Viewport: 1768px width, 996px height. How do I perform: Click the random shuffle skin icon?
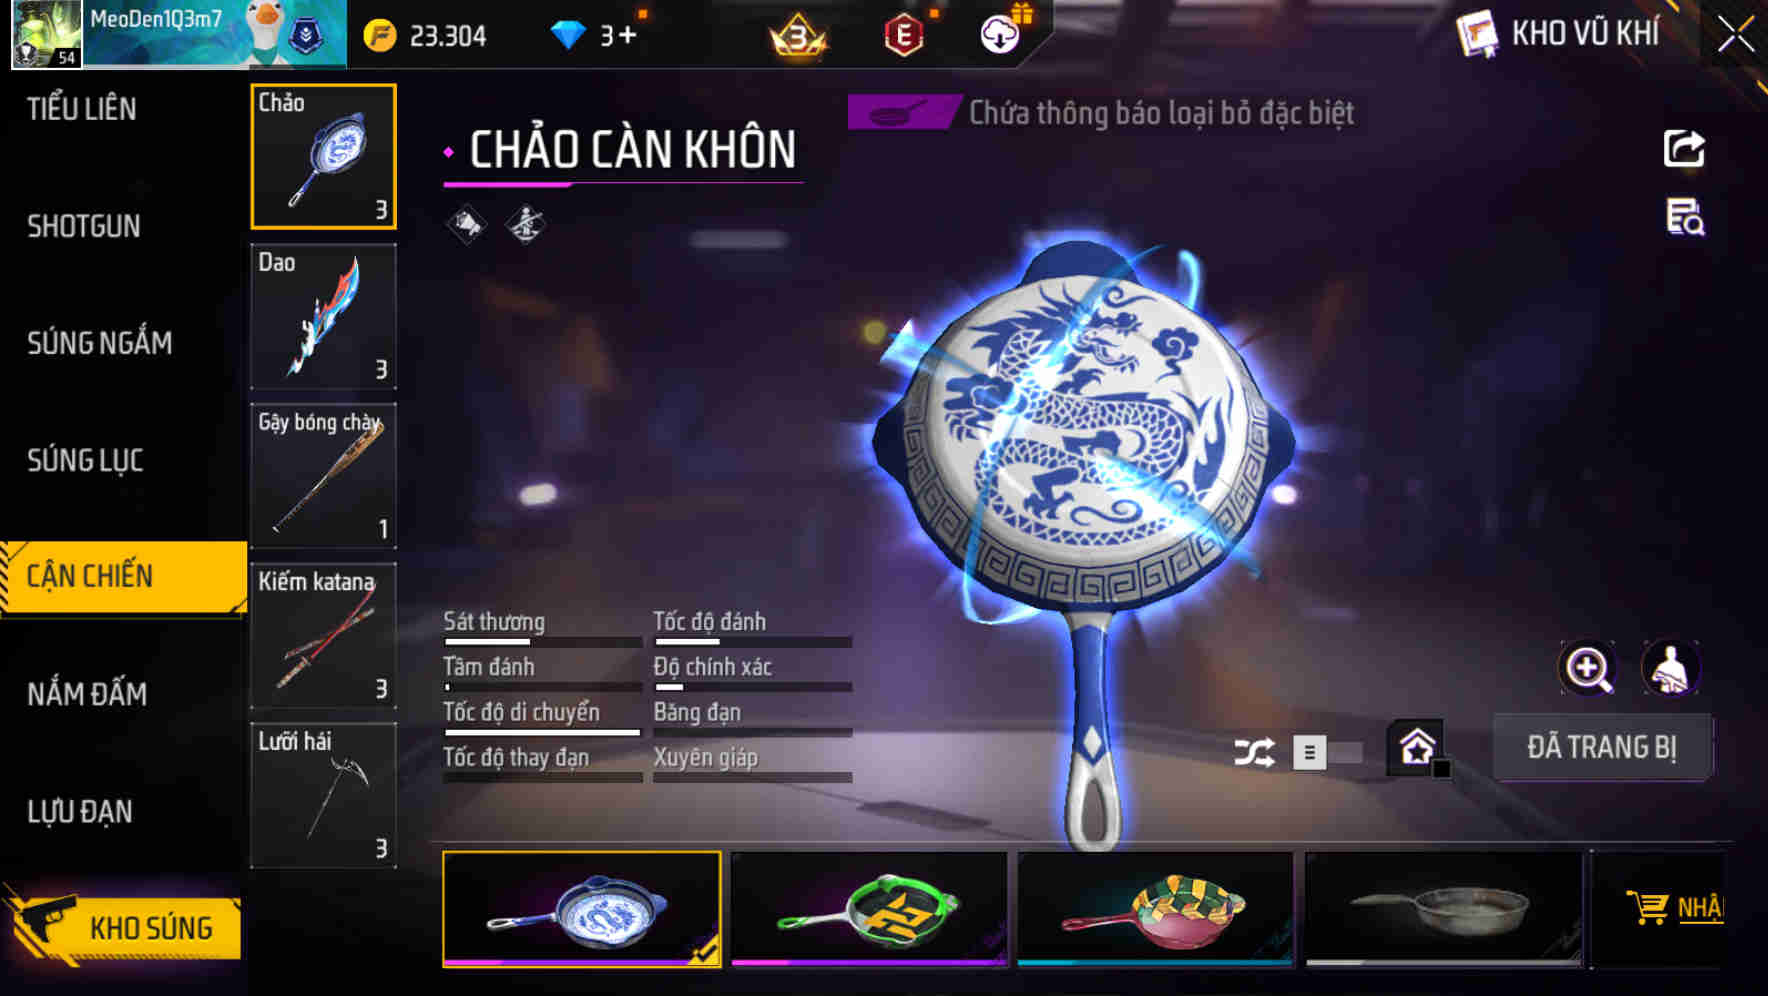(x=1254, y=752)
